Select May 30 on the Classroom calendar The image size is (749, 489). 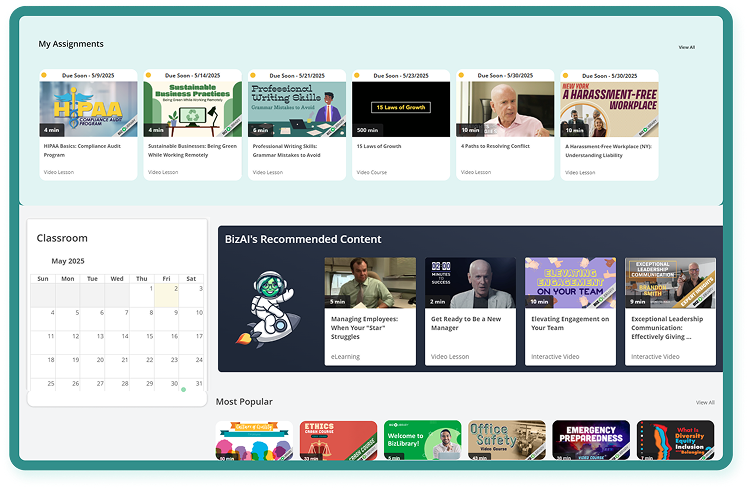(x=166, y=385)
